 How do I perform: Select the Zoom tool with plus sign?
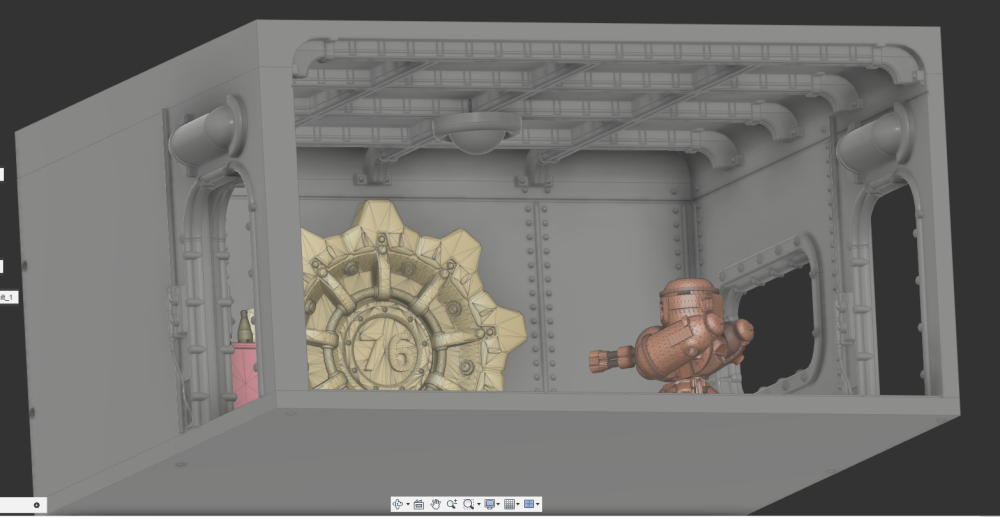click(x=452, y=504)
